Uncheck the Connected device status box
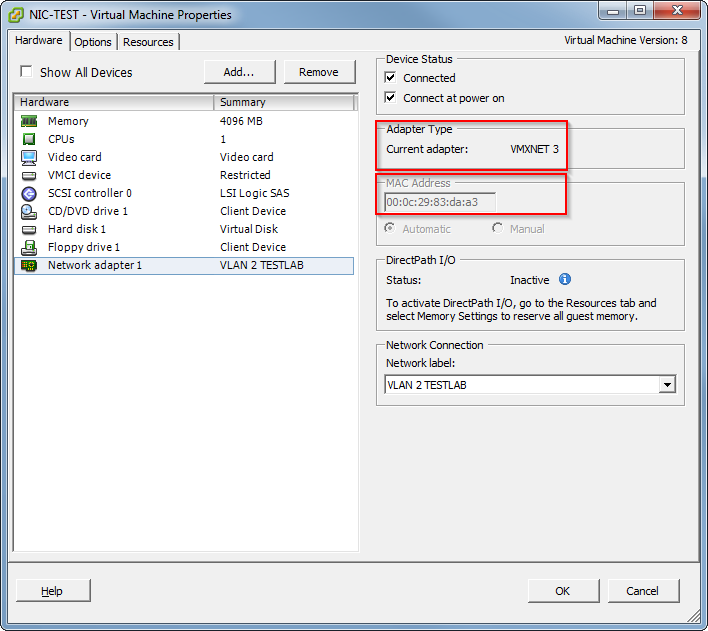 pyautogui.click(x=391, y=78)
